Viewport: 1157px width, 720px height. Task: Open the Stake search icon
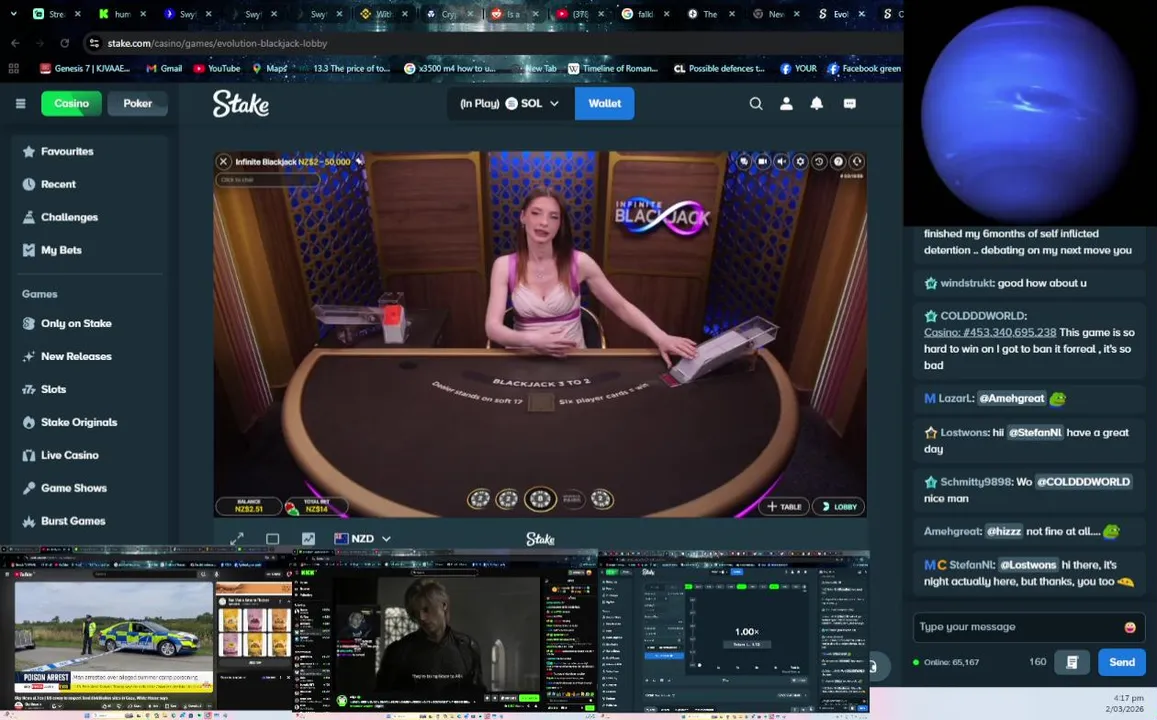coord(756,104)
